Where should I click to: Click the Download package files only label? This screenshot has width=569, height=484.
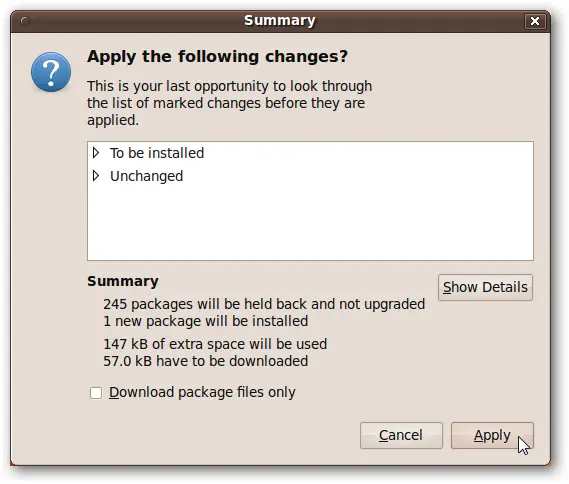coord(202,393)
